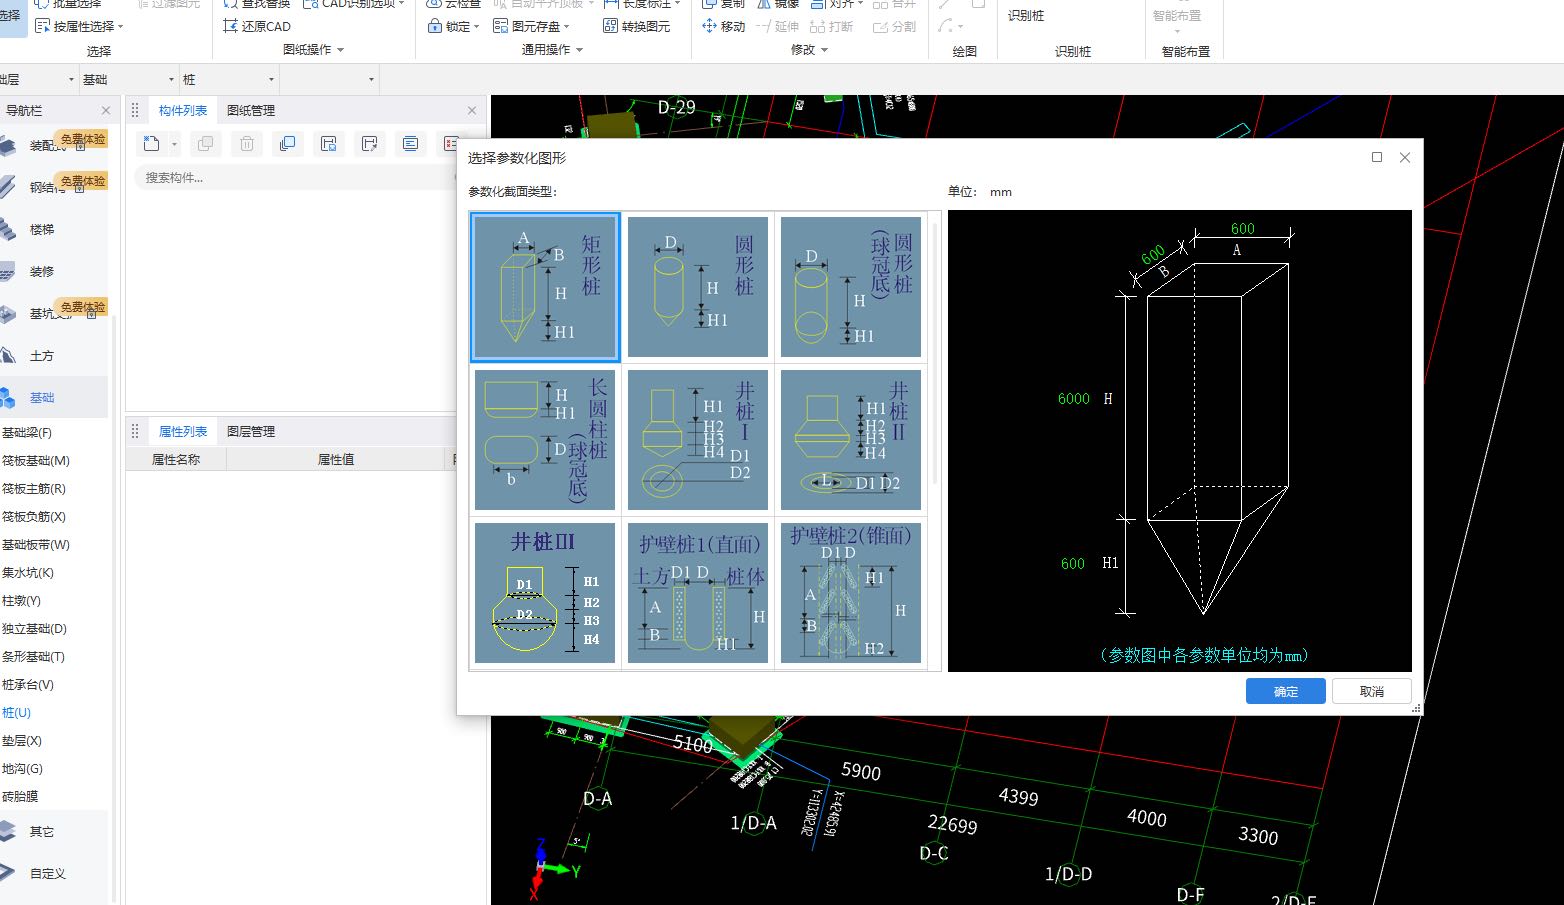The height and width of the screenshot is (905, 1564).
Task: Click the 搜索构件 search field
Action: point(295,177)
